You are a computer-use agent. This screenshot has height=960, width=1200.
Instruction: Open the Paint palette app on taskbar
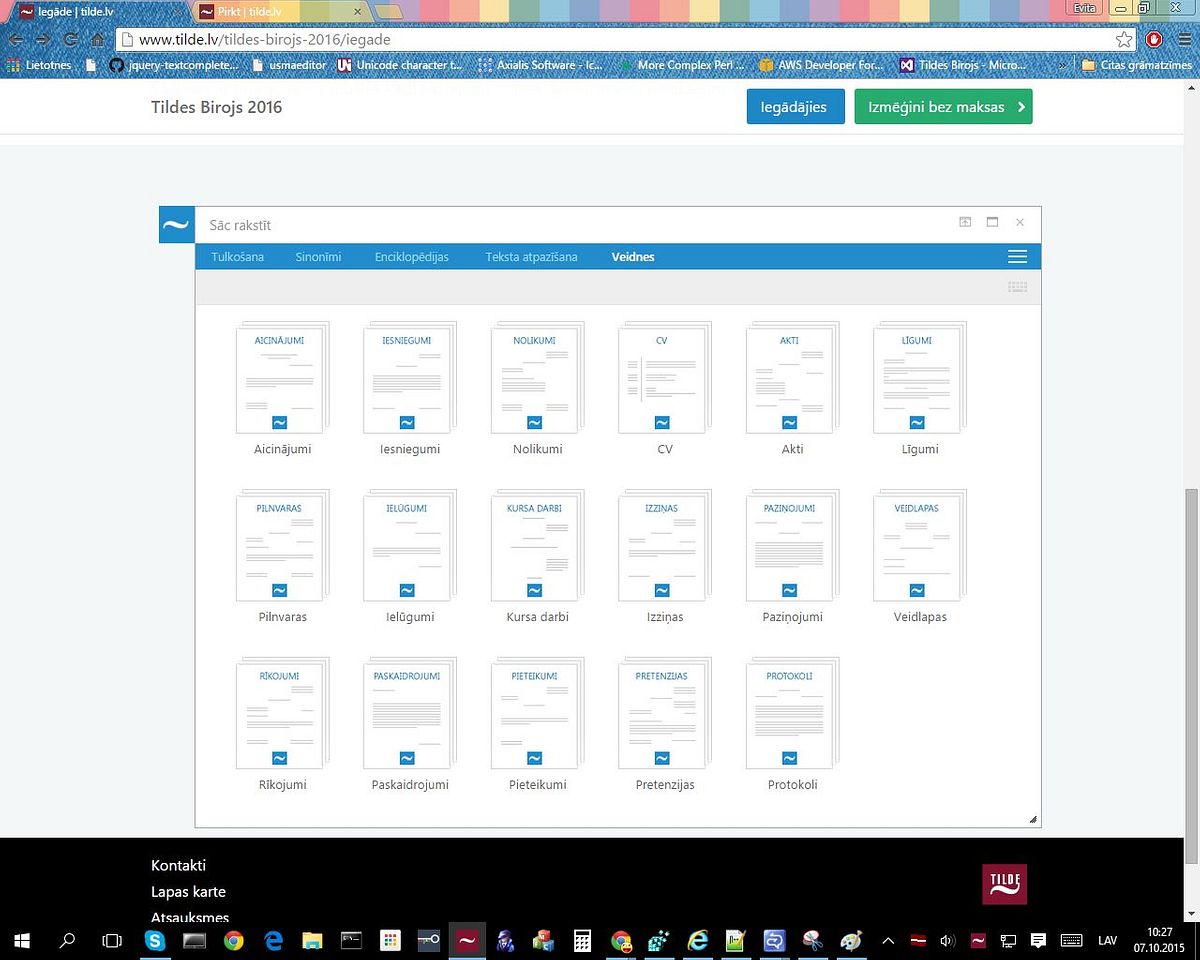click(x=850, y=940)
